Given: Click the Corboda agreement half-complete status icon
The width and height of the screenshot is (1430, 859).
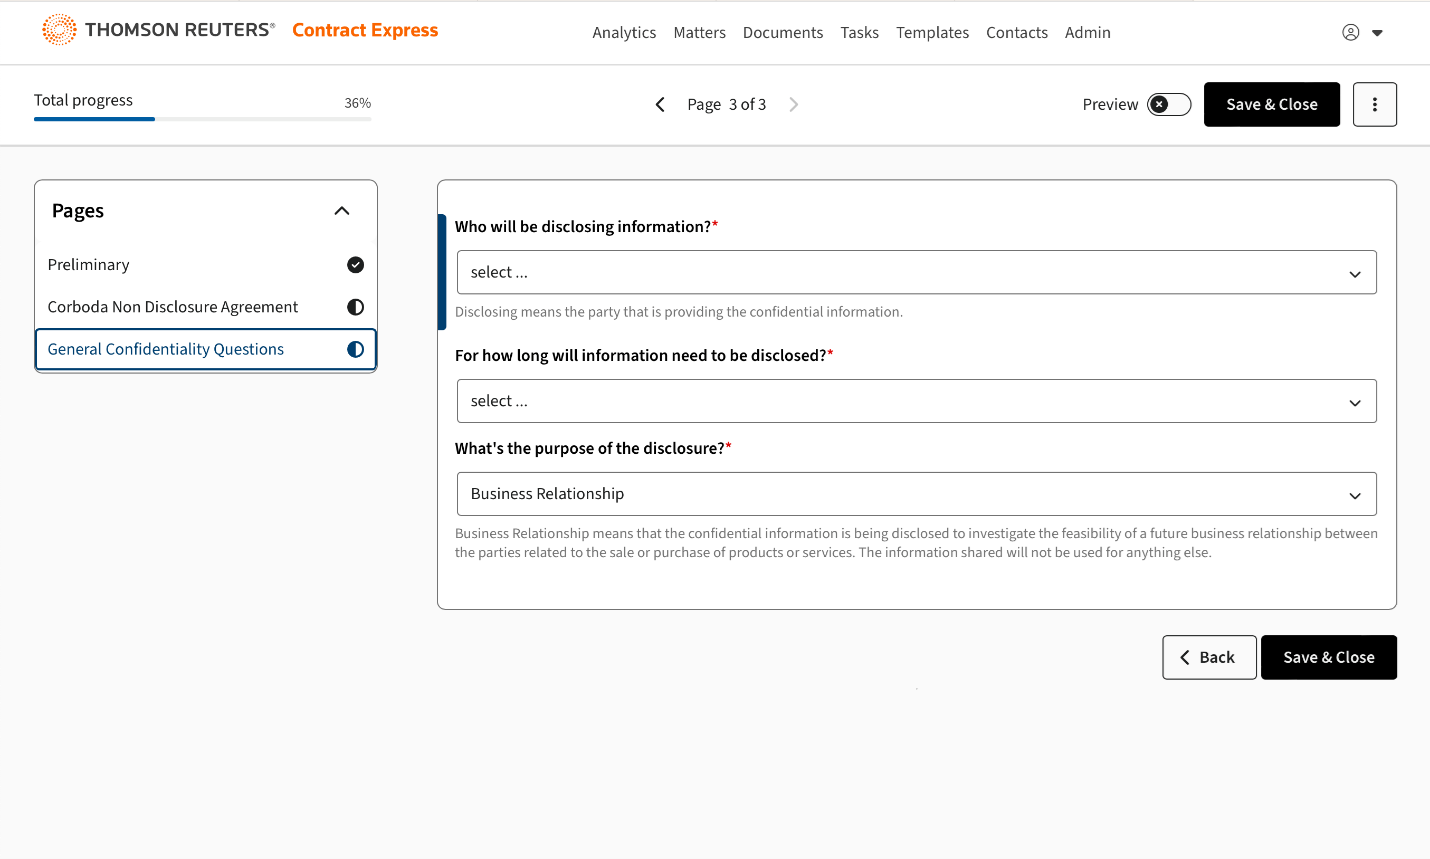Looking at the screenshot, I should click(355, 307).
